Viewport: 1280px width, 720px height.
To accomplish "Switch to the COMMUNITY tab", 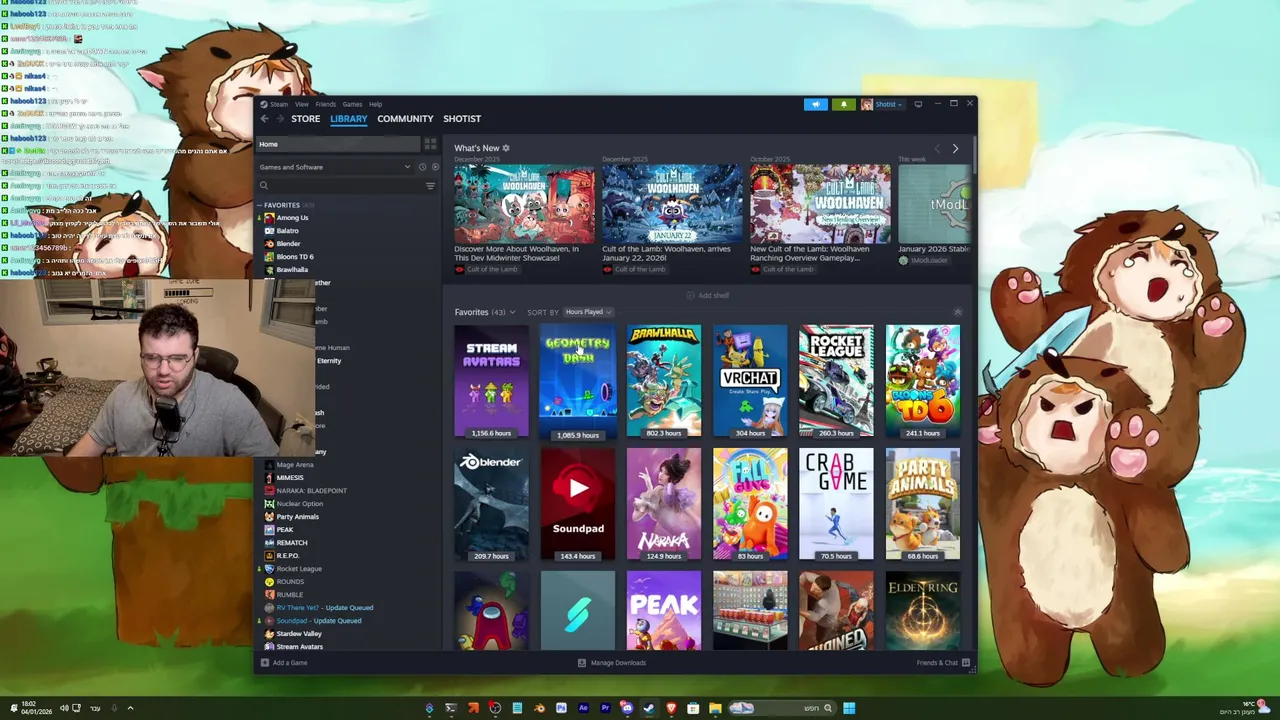I will pyautogui.click(x=405, y=119).
